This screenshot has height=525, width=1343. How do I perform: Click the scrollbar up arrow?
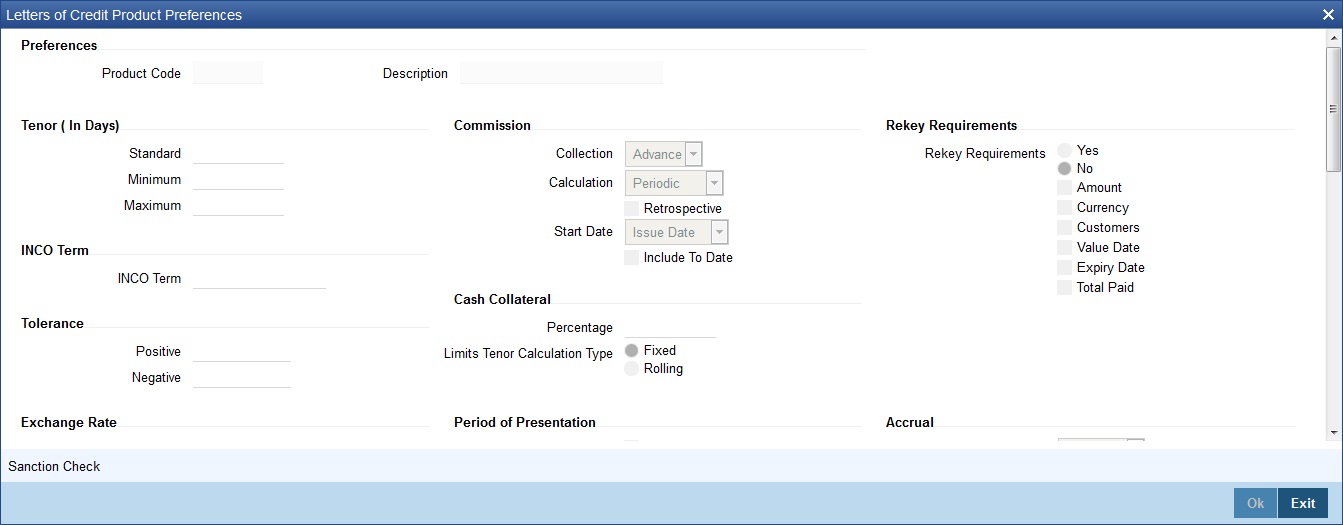1334,38
